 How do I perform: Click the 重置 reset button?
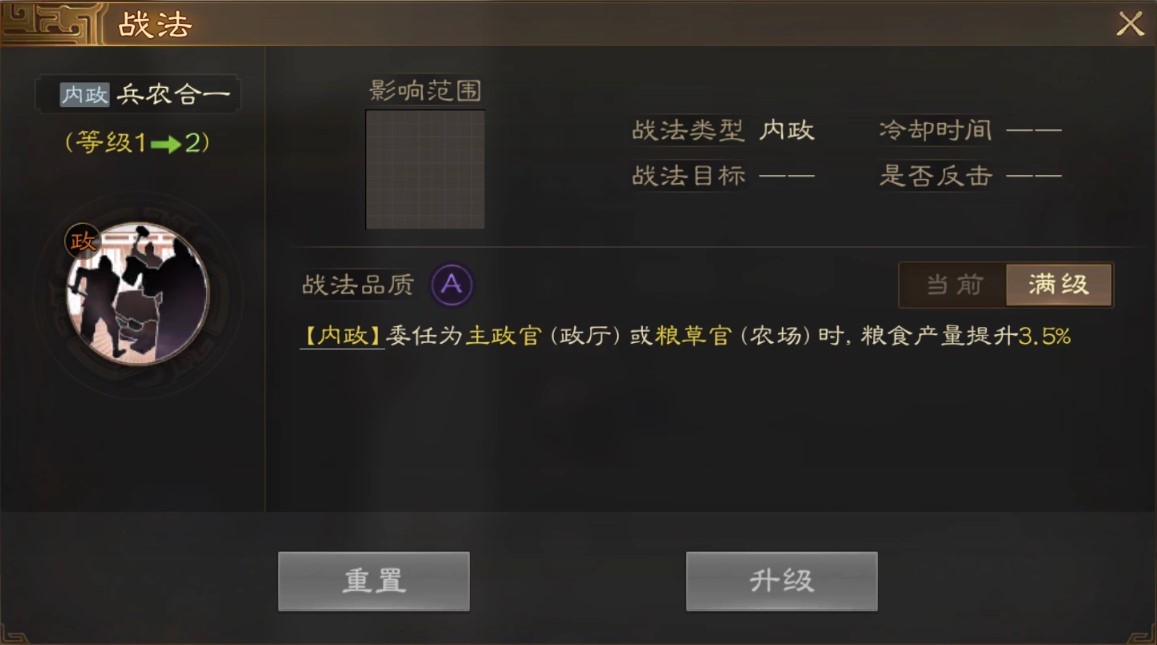pyautogui.click(x=373, y=582)
